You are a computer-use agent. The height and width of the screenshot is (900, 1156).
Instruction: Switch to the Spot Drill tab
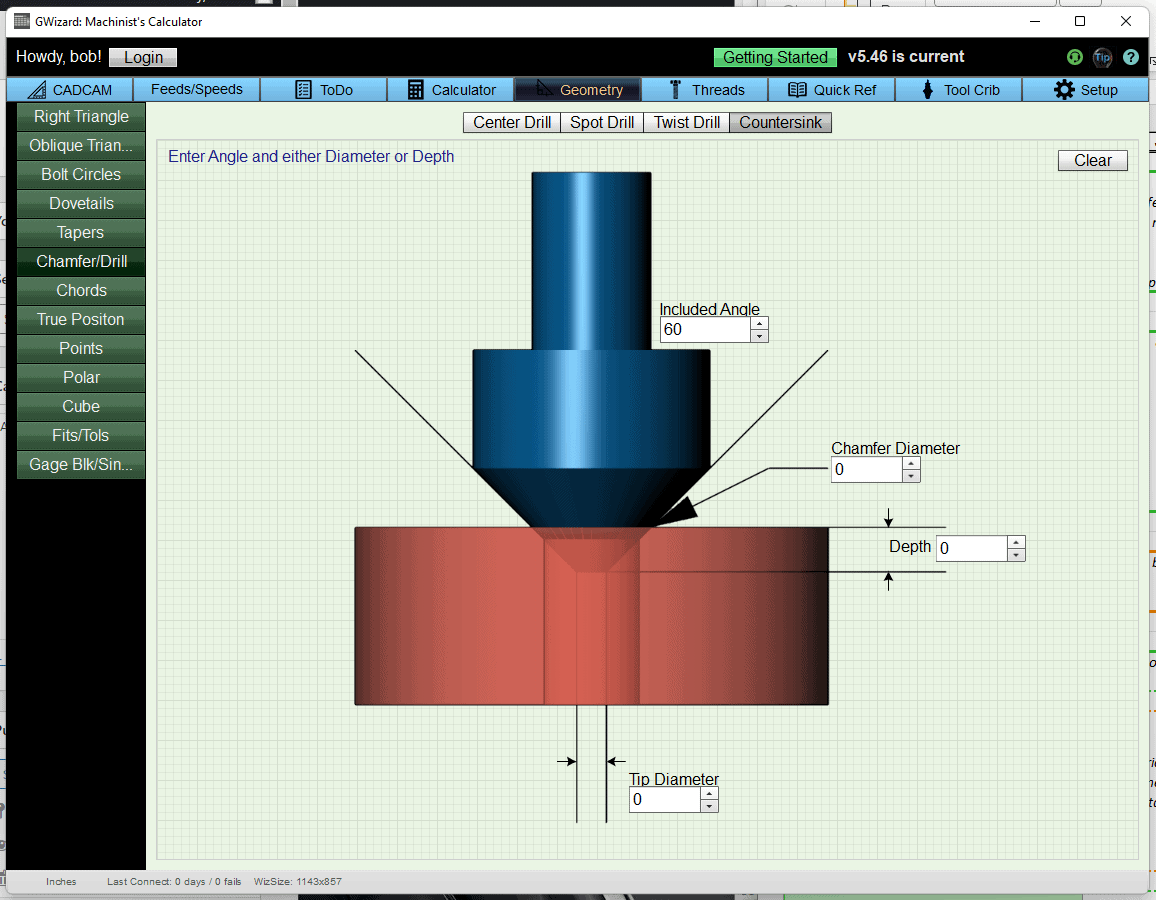(x=601, y=122)
